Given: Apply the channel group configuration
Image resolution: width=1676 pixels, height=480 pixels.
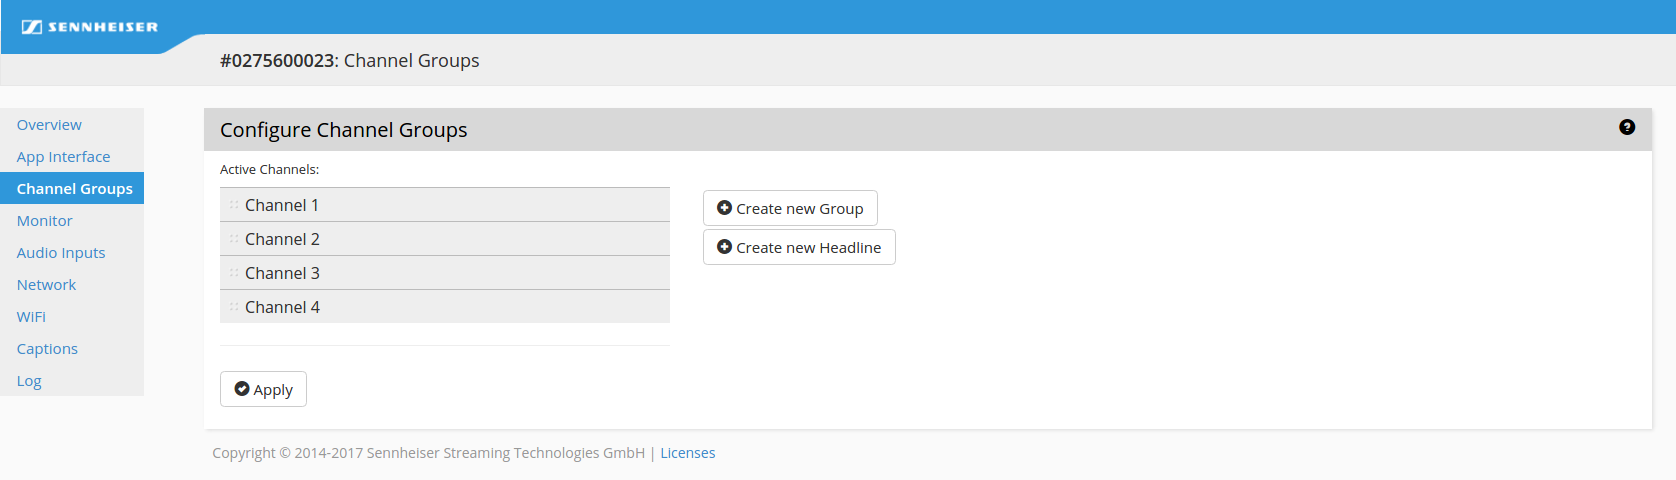Looking at the screenshot, I should click(x=263, y=389).
